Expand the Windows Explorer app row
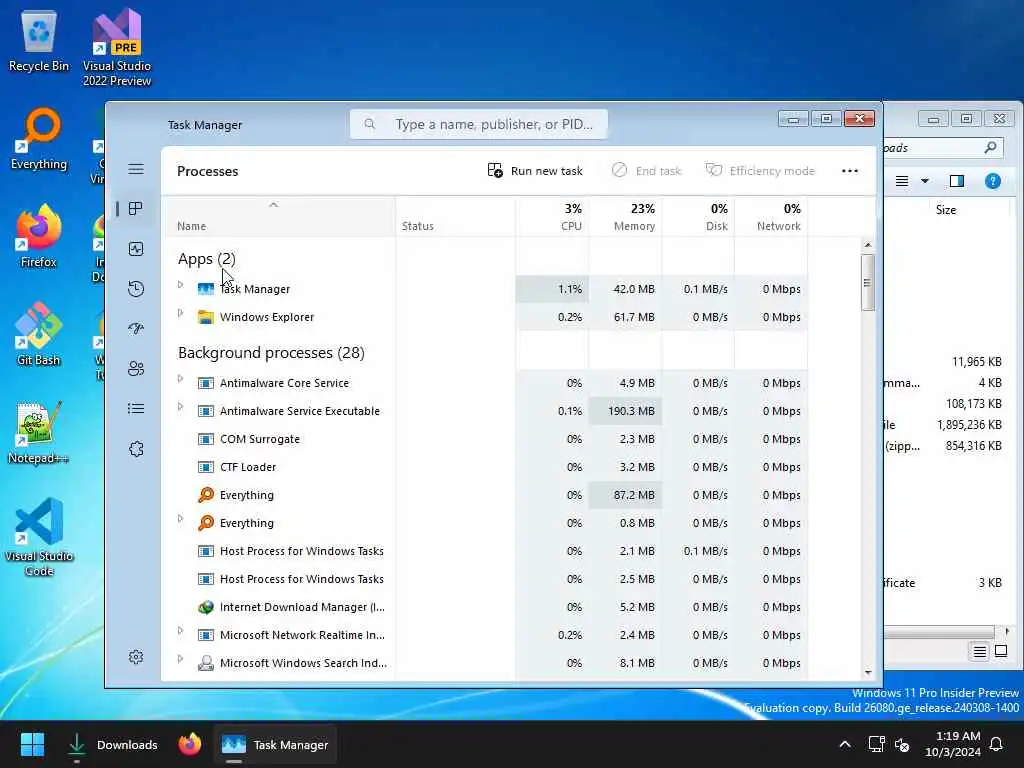This screenshot has height=768, width=1024. 181,313
